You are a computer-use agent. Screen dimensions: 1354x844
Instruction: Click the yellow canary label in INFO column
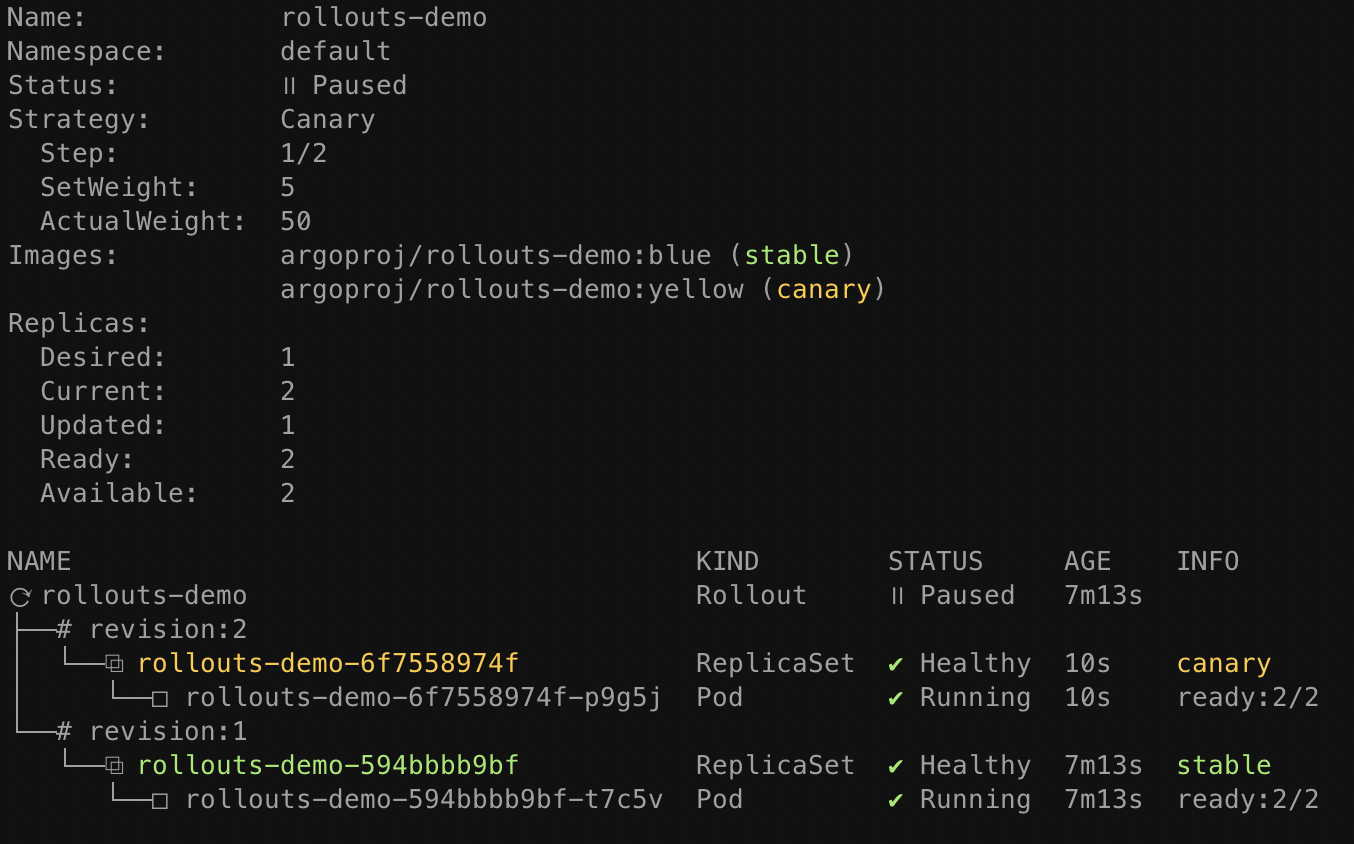(x=1224, y=664)
